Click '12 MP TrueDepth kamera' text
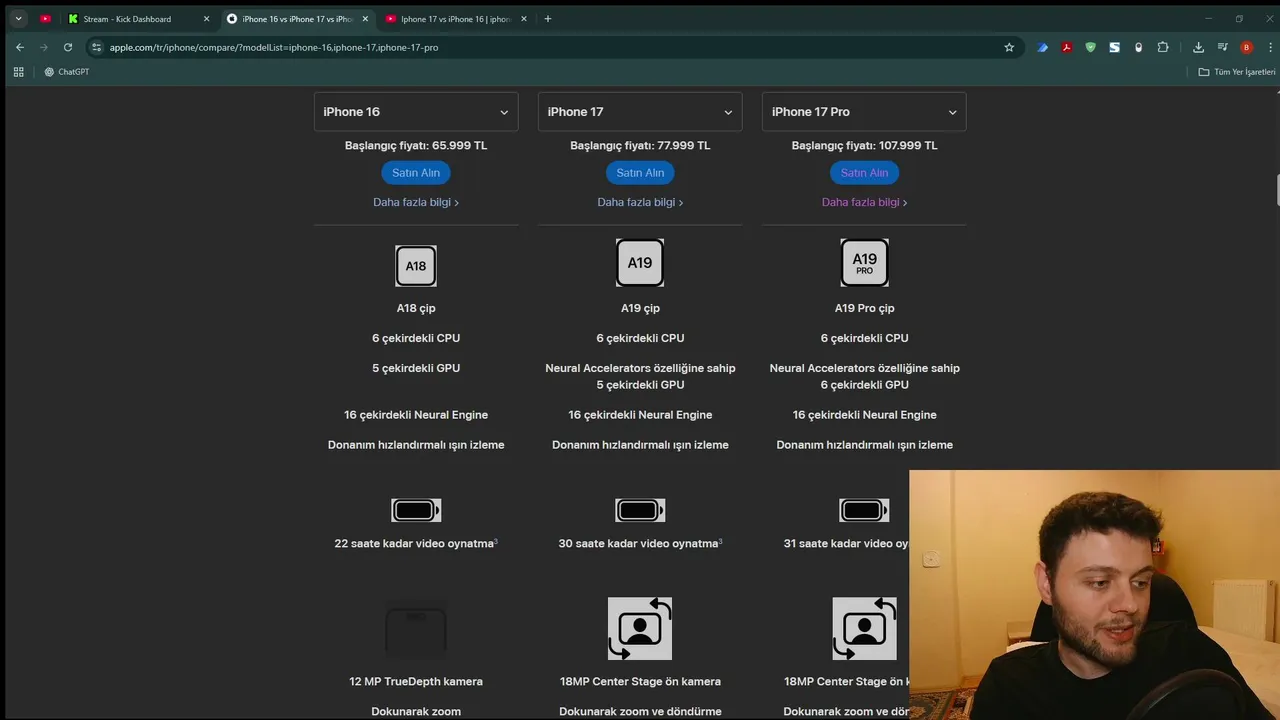Screen dimensions: 1280x720 [416, 681]
